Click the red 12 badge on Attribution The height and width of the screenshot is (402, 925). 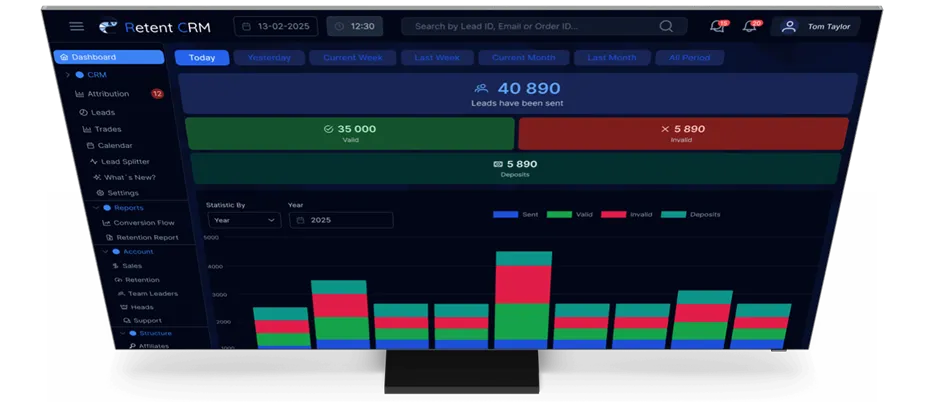tap(157, 93)
